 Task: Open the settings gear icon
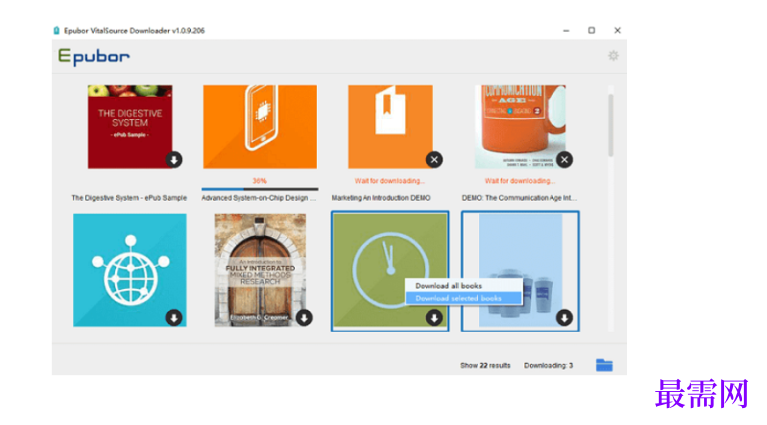click(613, 56)
